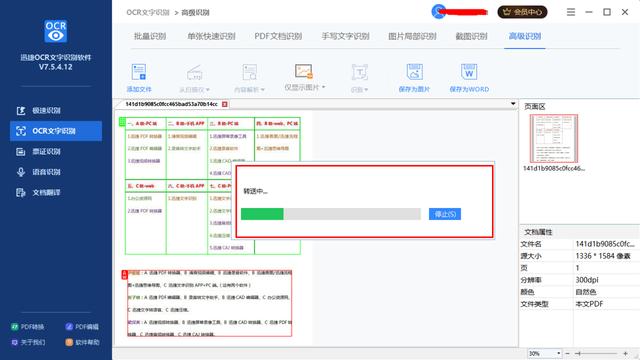Screen dimensions: 640x360
Task: Click the 添加文件 add file icon
Action: [139, 78]
